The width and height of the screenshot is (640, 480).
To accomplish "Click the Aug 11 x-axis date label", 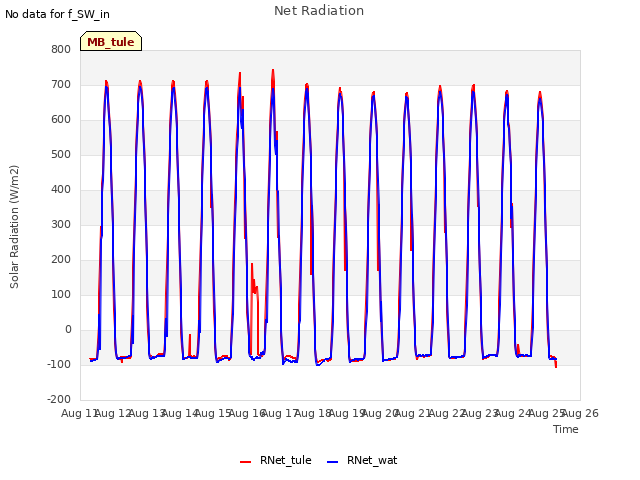I will [79, 413].
